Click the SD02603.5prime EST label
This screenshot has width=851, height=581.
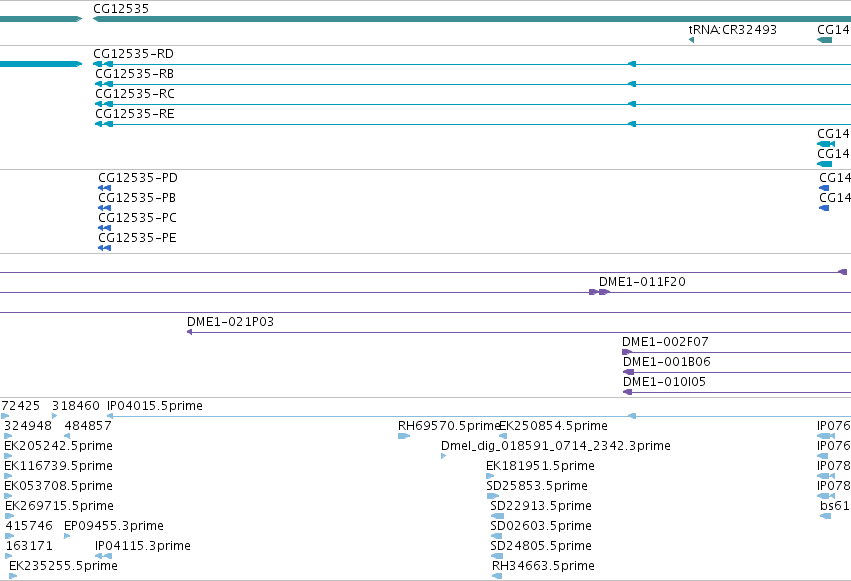tap(541, 527)
